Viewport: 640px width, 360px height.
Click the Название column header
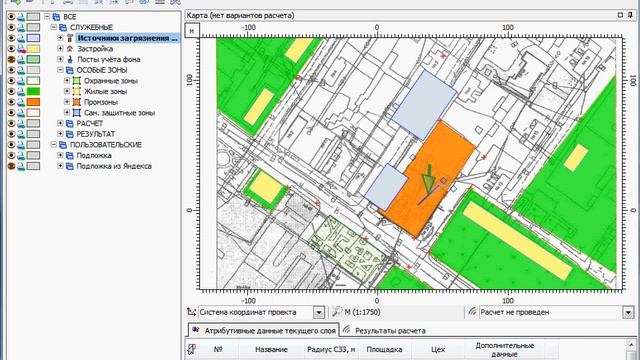pyautogui.click(x=271, y=349)
